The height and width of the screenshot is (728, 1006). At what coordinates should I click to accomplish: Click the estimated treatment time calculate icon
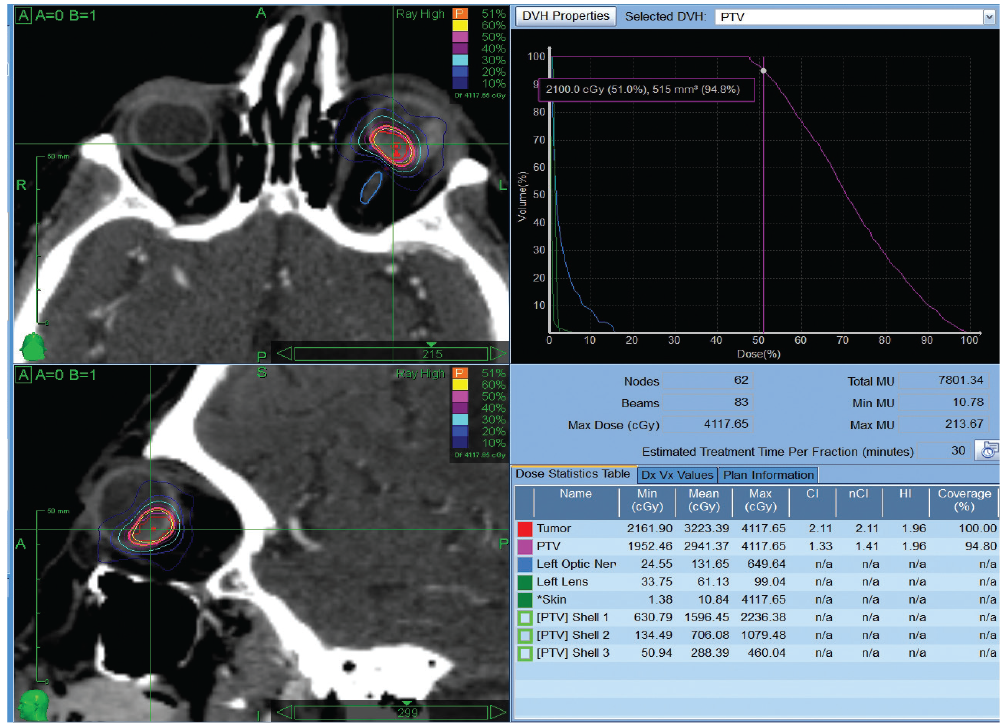click(x=987, y=450)
